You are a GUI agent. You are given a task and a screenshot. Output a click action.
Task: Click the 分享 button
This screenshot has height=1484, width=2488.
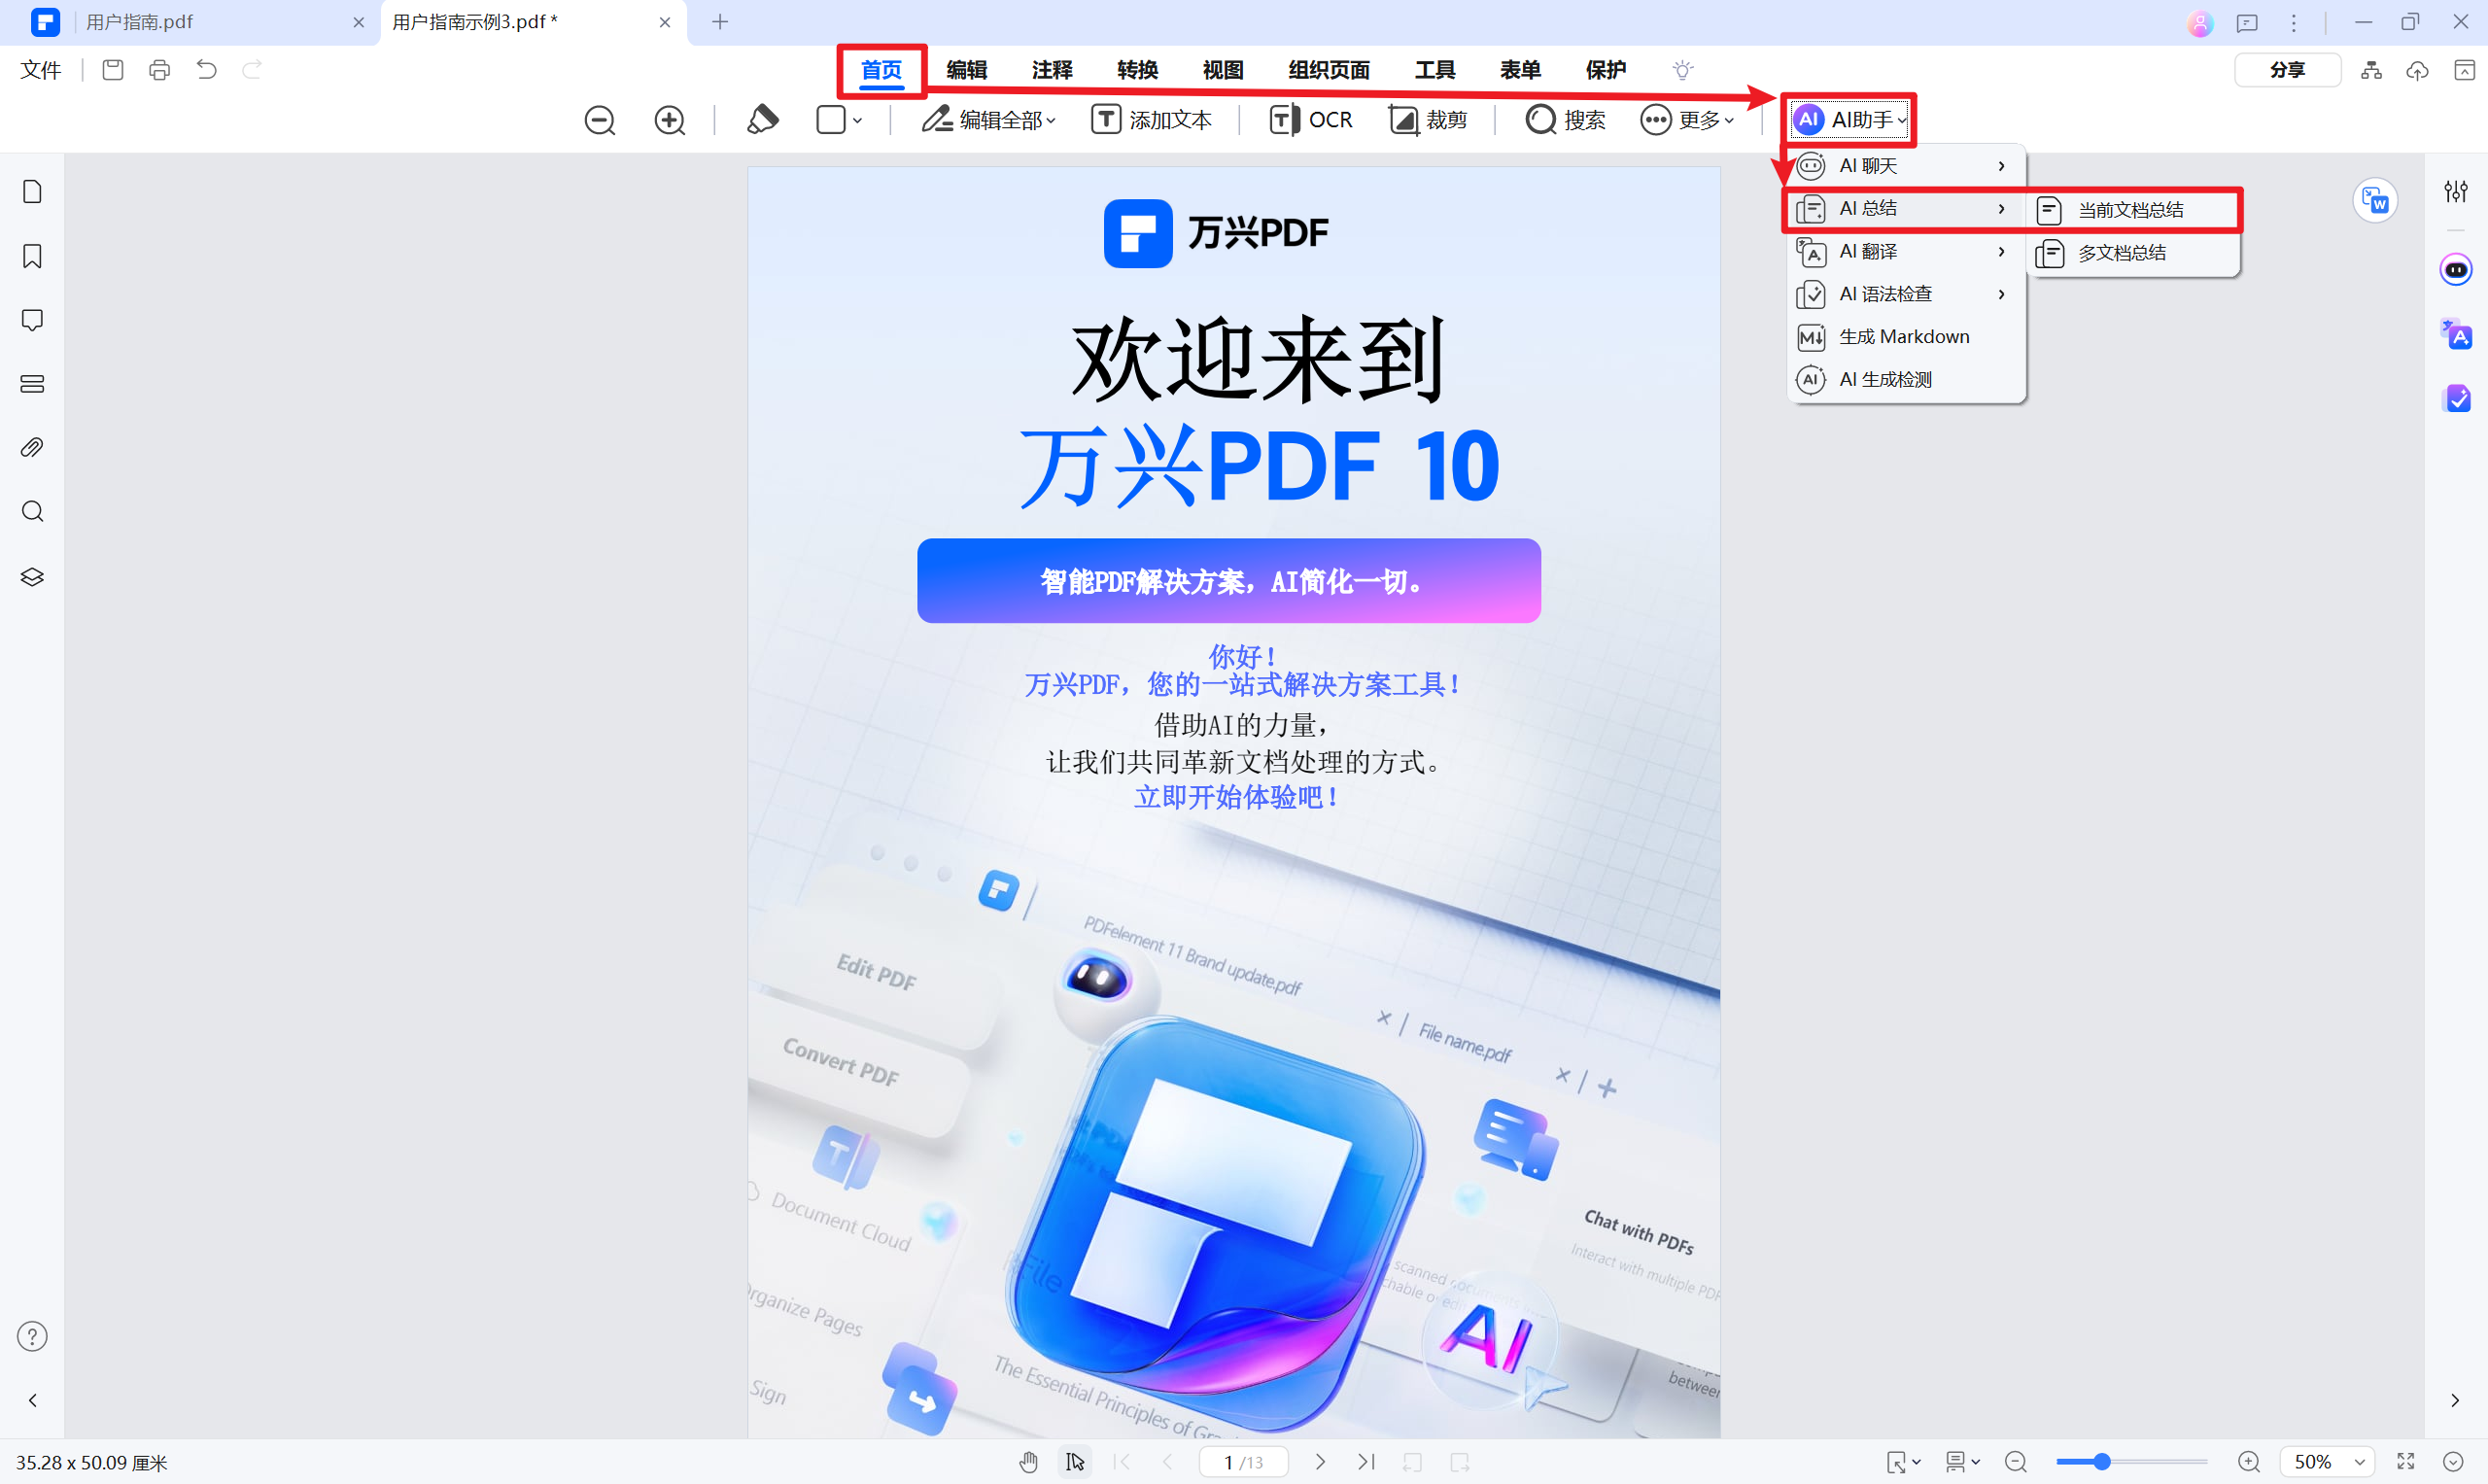pyautogui.click(x=2287, y=69)
